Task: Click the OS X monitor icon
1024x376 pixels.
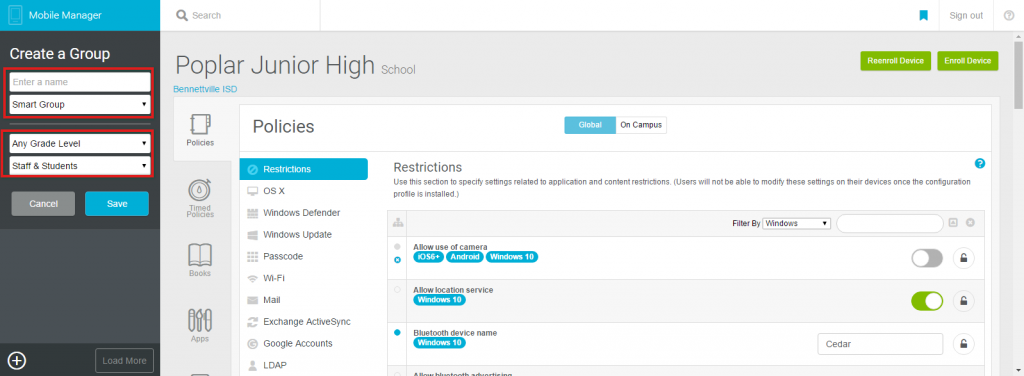Action: [253, 191]
